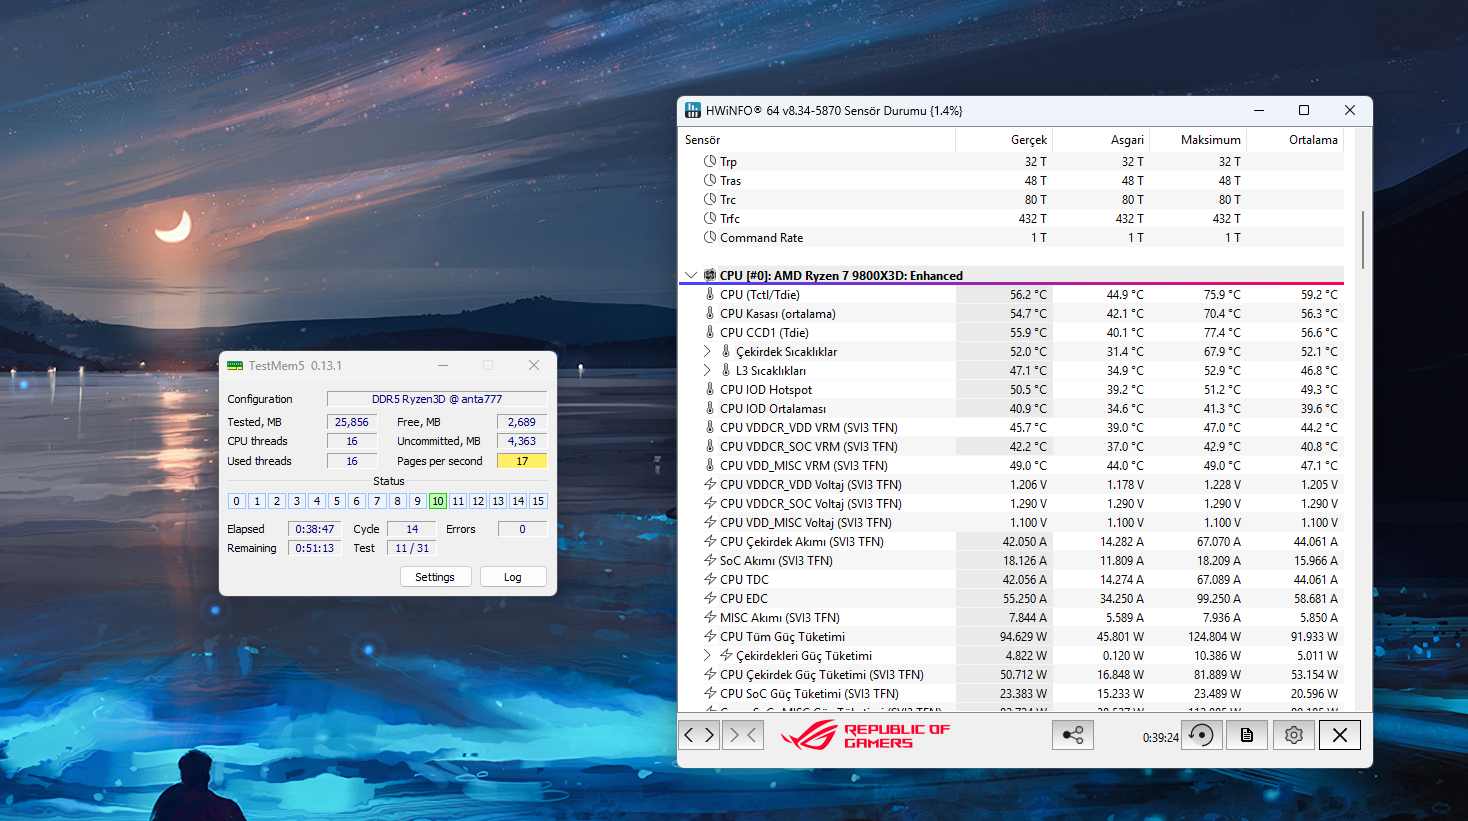The height and width of the screenshot is (821, 1468).
Task: Click the HWiNFO title bar app icon
Action: 693,110
